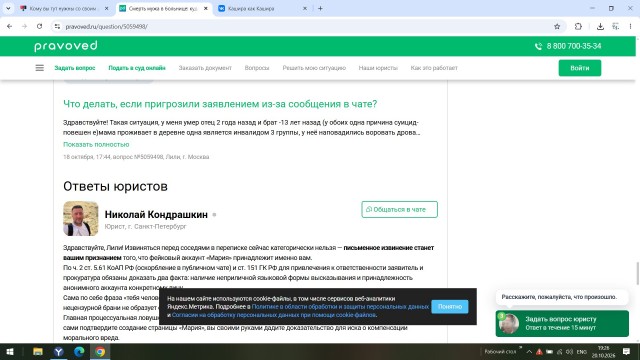The image size is (640, 360).
Task: Click 'Задать вопрос юристу' chat widget
Action: point(562,323)
